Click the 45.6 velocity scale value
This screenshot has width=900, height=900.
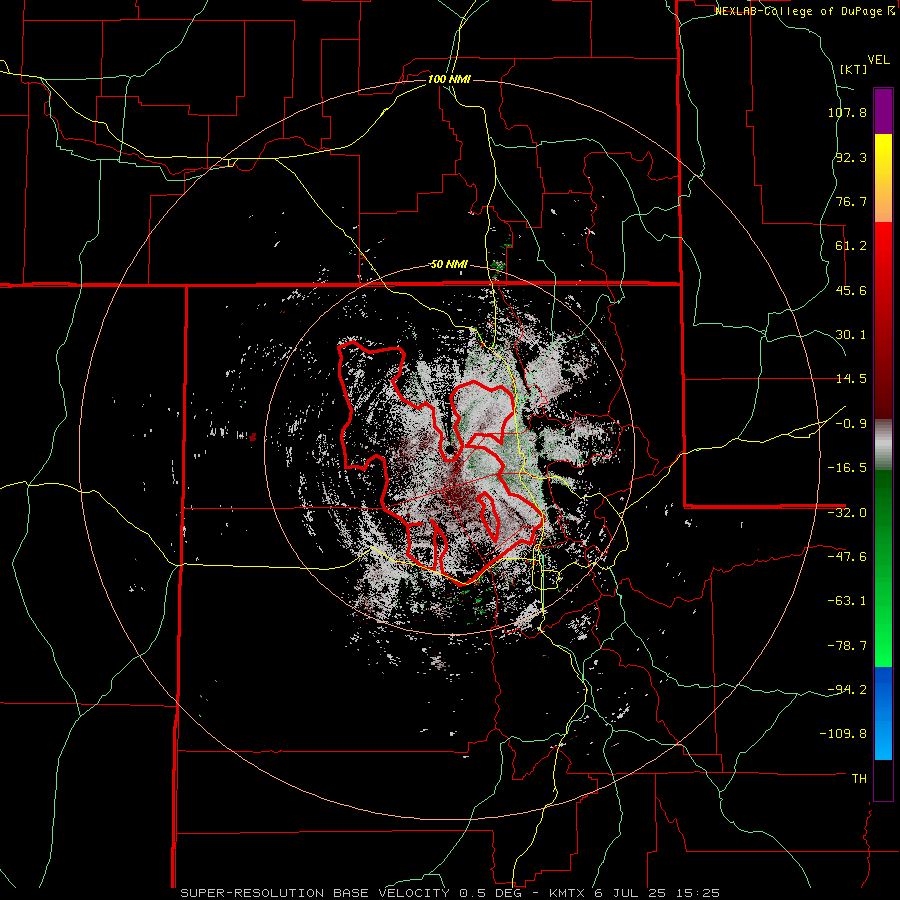[851, 290]
